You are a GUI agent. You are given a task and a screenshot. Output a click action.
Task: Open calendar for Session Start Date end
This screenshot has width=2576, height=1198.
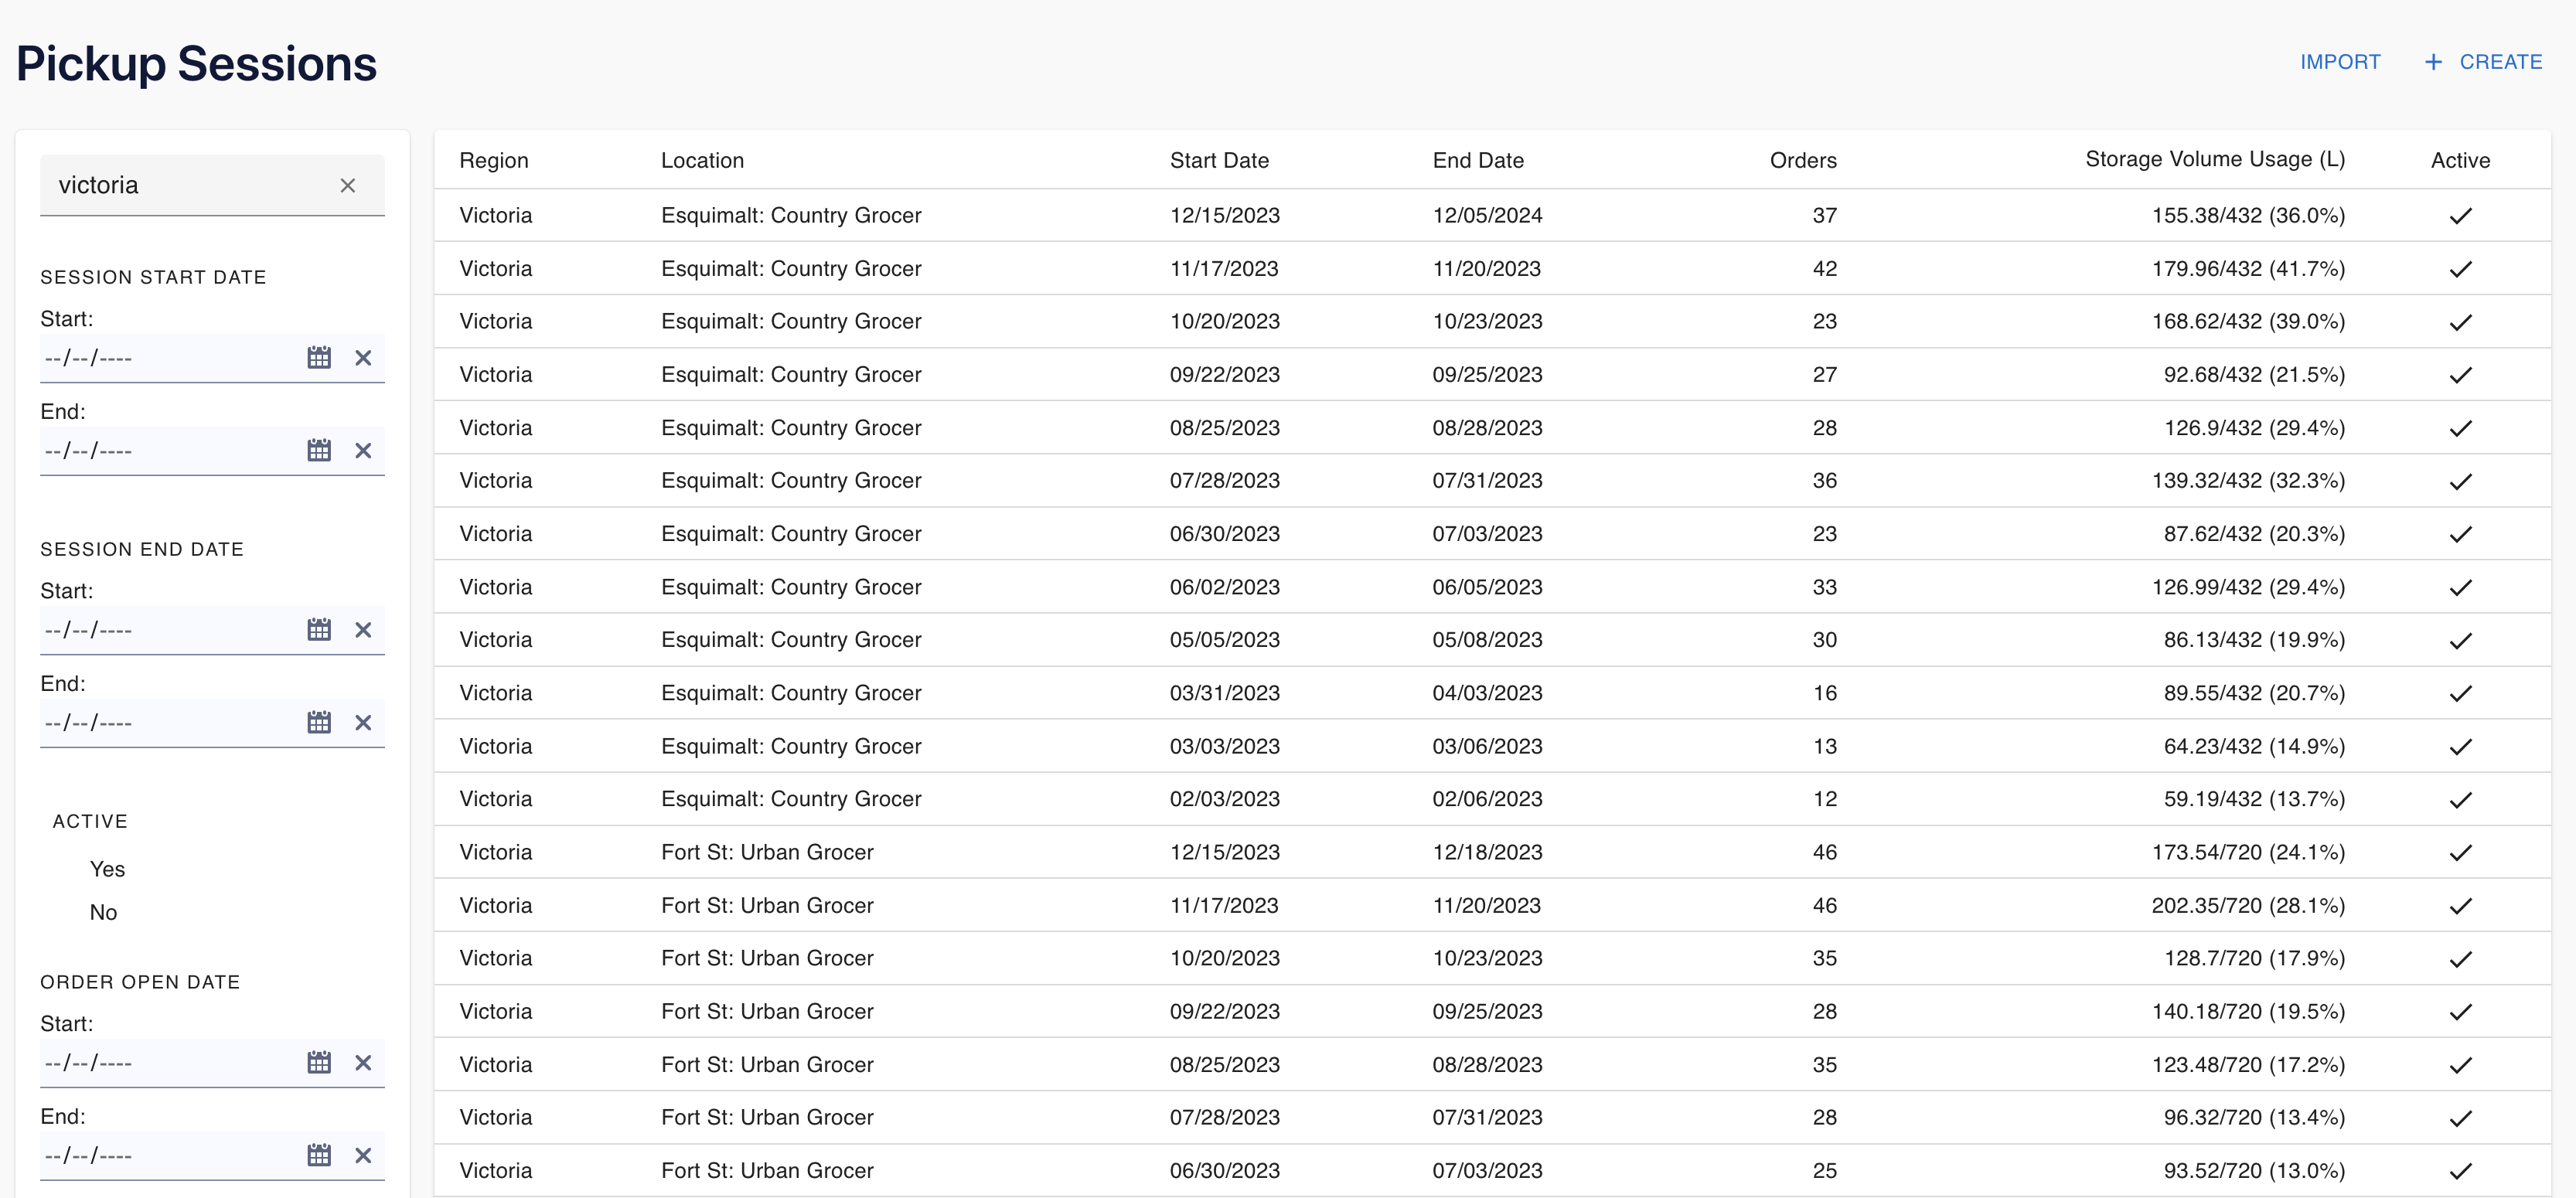319,451
